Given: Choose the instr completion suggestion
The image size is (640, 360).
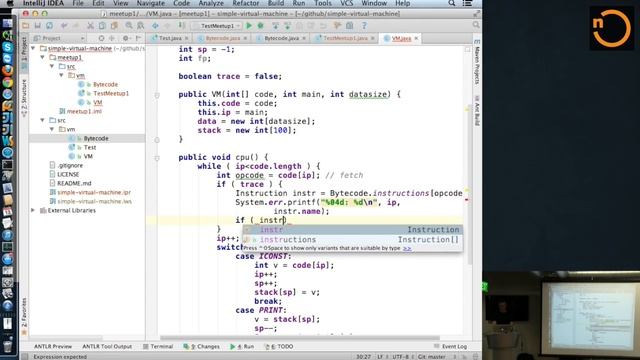Looking at the screenshot, I should (x=353, y=230).
